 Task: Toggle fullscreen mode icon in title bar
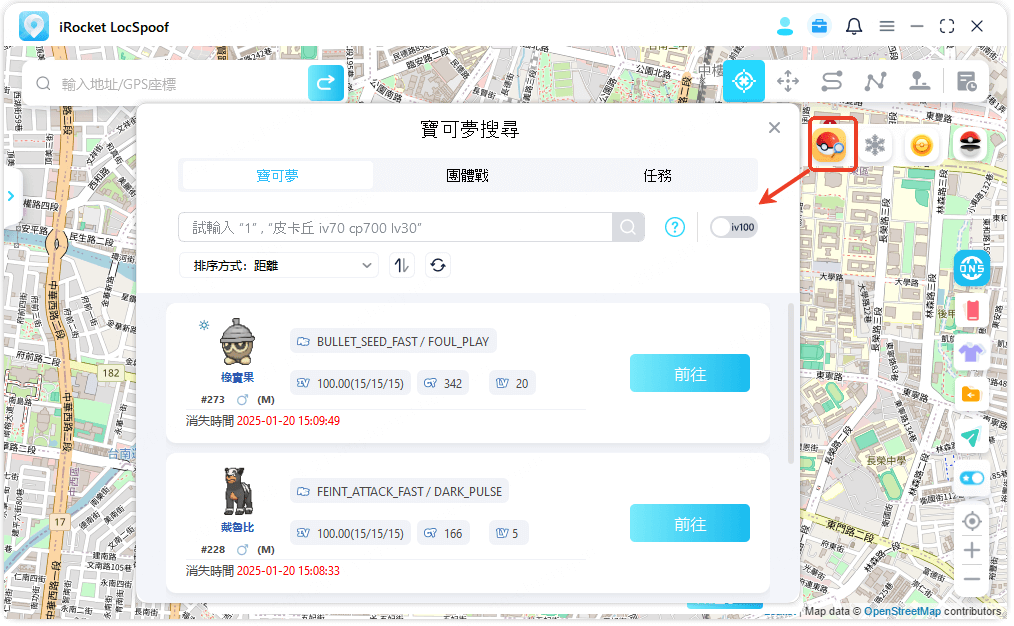point(947,27)
